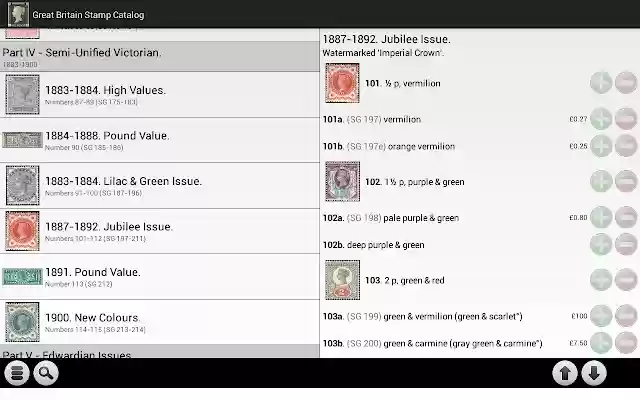This screenshot has width=640, height=400.
Task: Add stamp 102 purple & green with plus
Action: click(601, 181)
